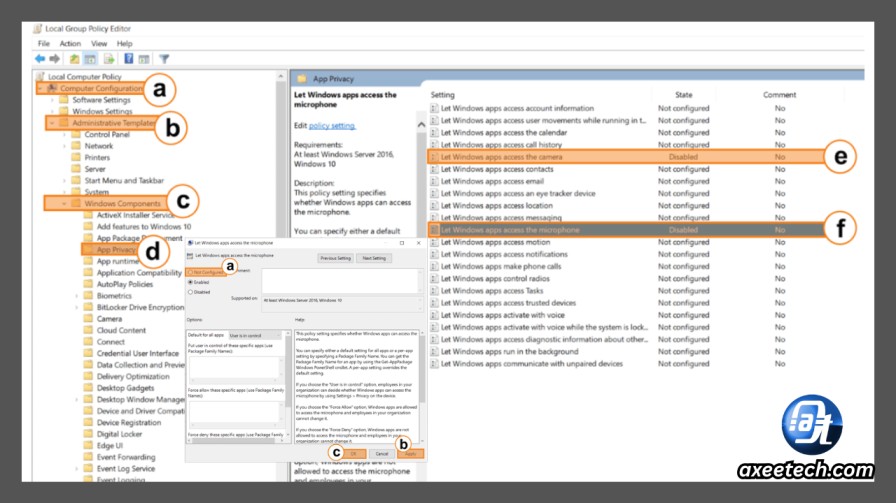Click the policy icon beside 'access the calendar'
Screen dimensions: 896x503
point(435,133)
